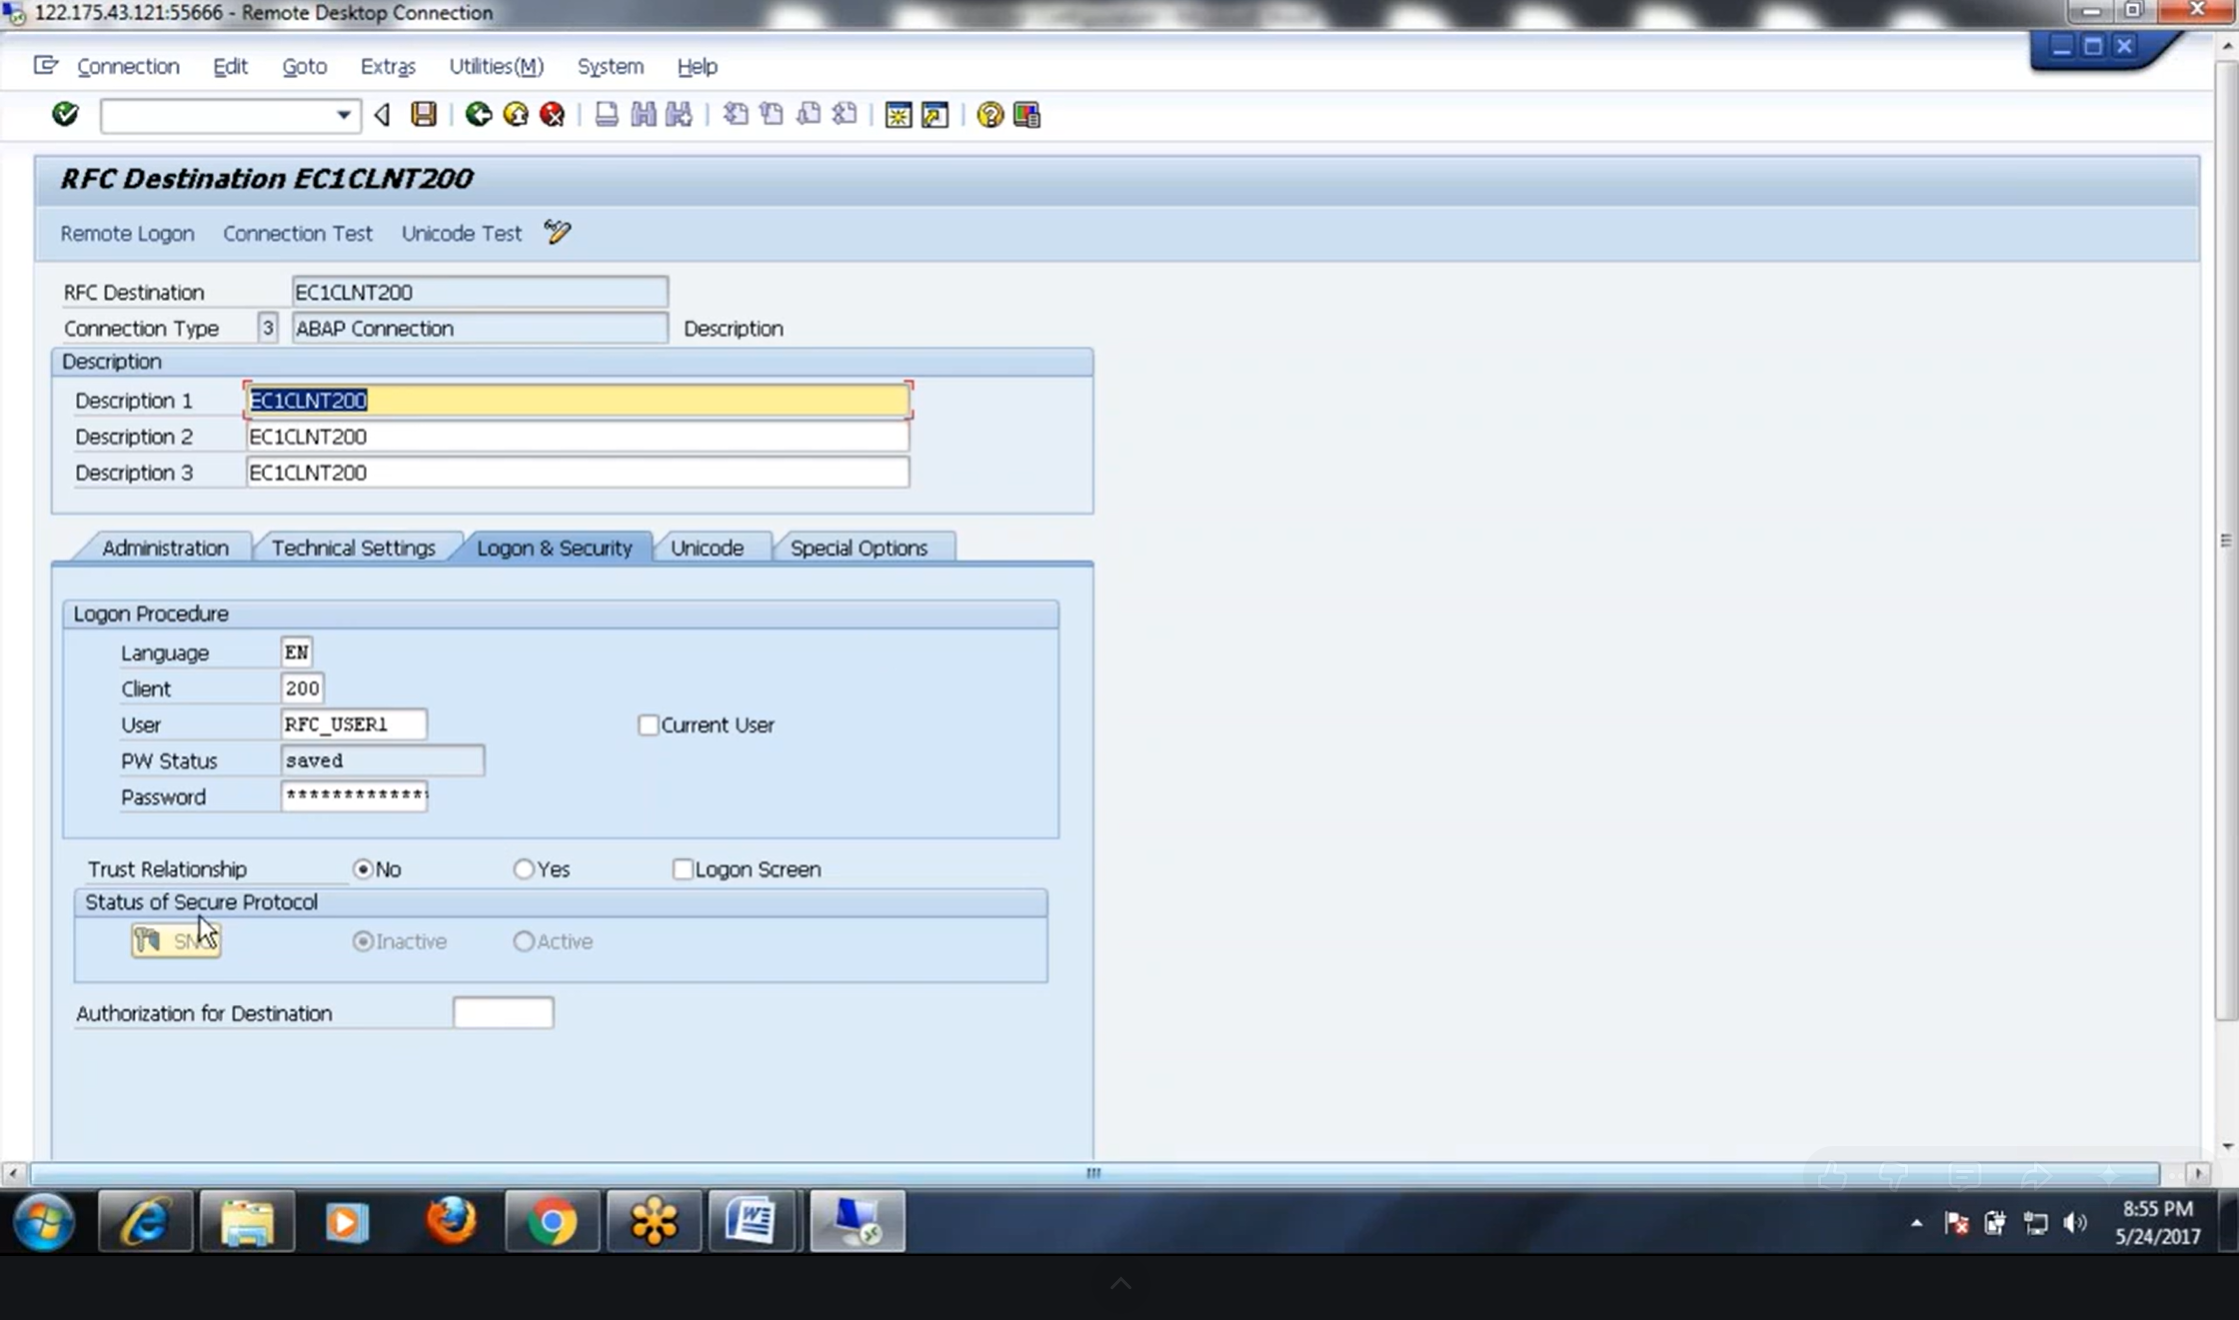Open the Connection menu

click(x=128, y=66)
